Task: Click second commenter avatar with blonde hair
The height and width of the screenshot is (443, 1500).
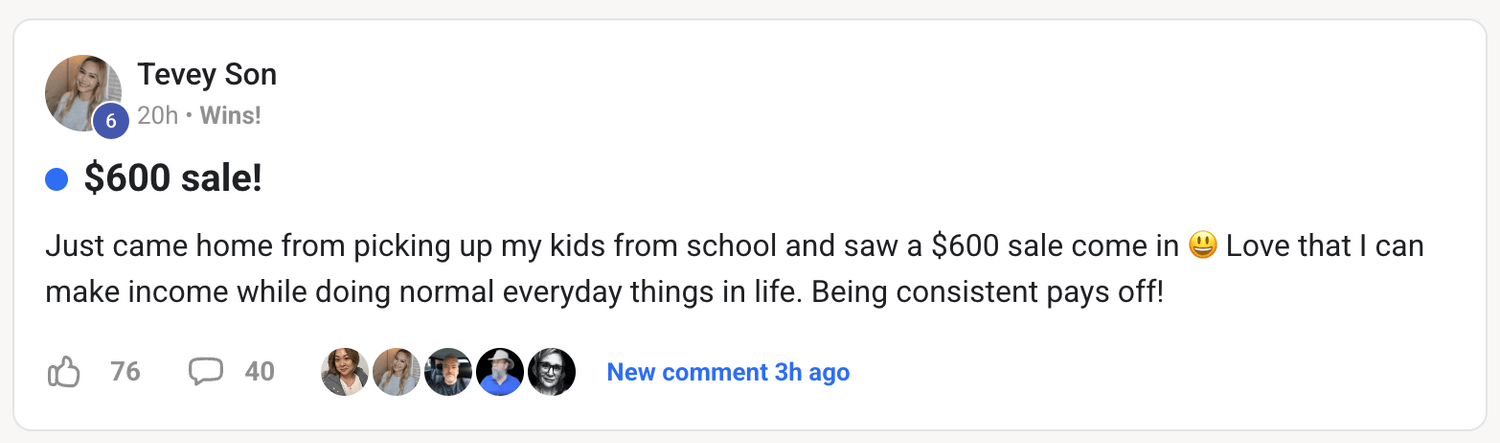Action: pos(397,372)
